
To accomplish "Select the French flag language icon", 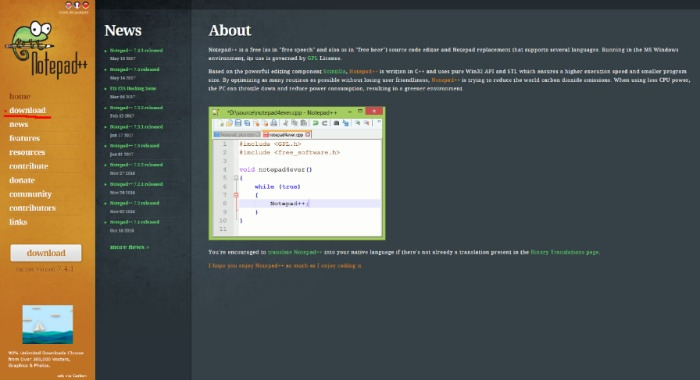I will click(77, 5).
